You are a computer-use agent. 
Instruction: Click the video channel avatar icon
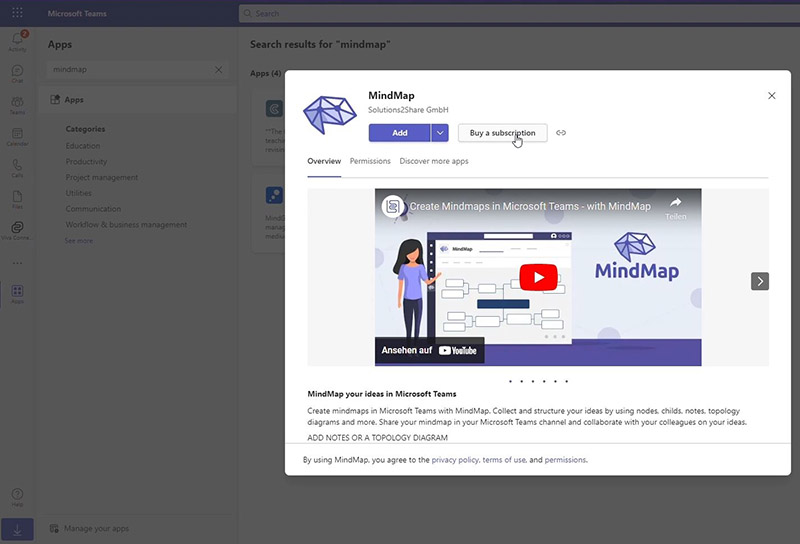click(x=393, y=206)
